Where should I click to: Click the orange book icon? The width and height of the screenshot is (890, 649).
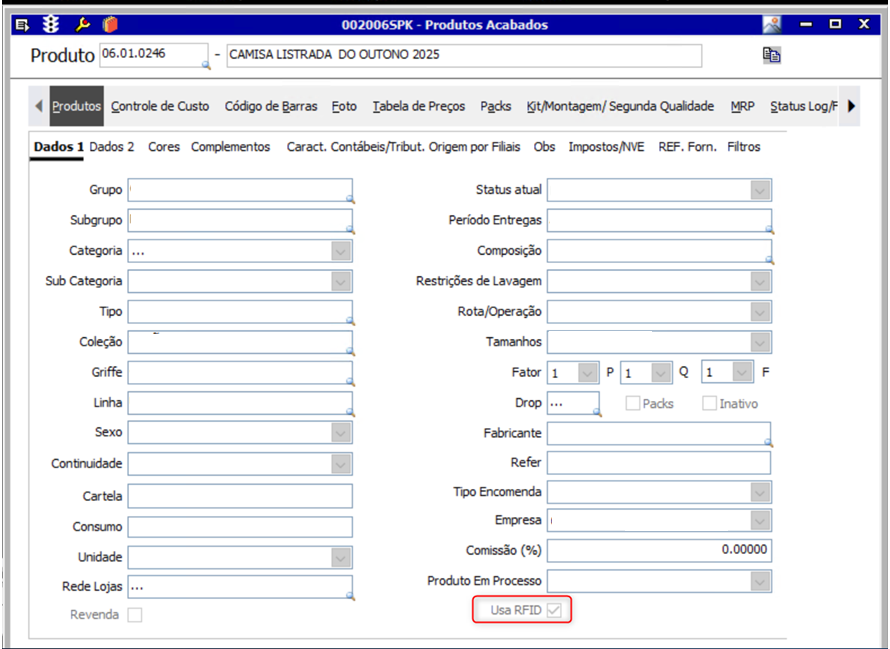point(110,24)
